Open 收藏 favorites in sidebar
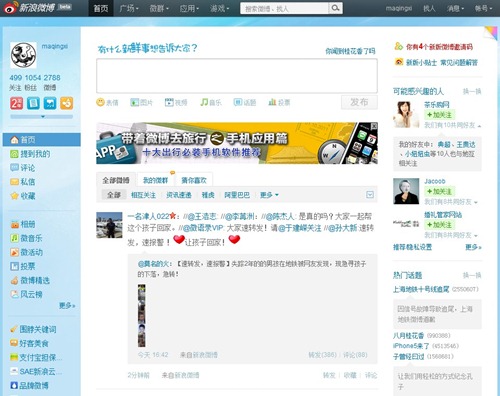 coord(23,196)
